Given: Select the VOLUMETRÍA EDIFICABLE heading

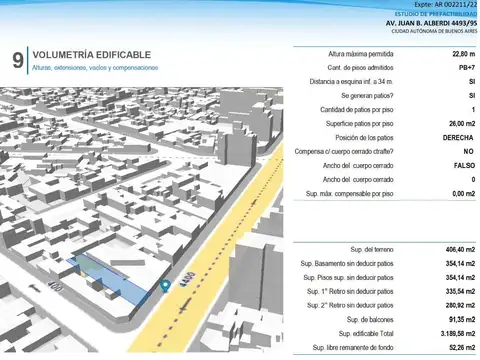Looking at the screenshot, I should (92, 55).
